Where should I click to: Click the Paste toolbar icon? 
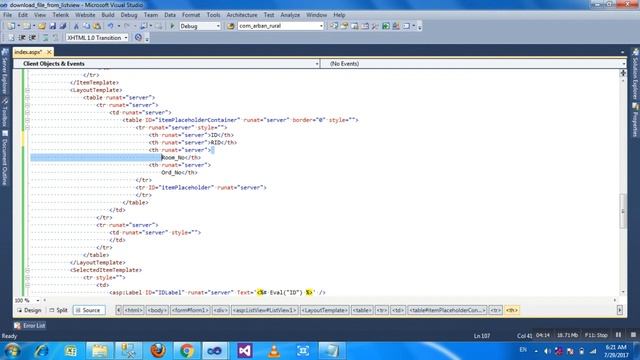pyautogui.click(x=97, y=26)
